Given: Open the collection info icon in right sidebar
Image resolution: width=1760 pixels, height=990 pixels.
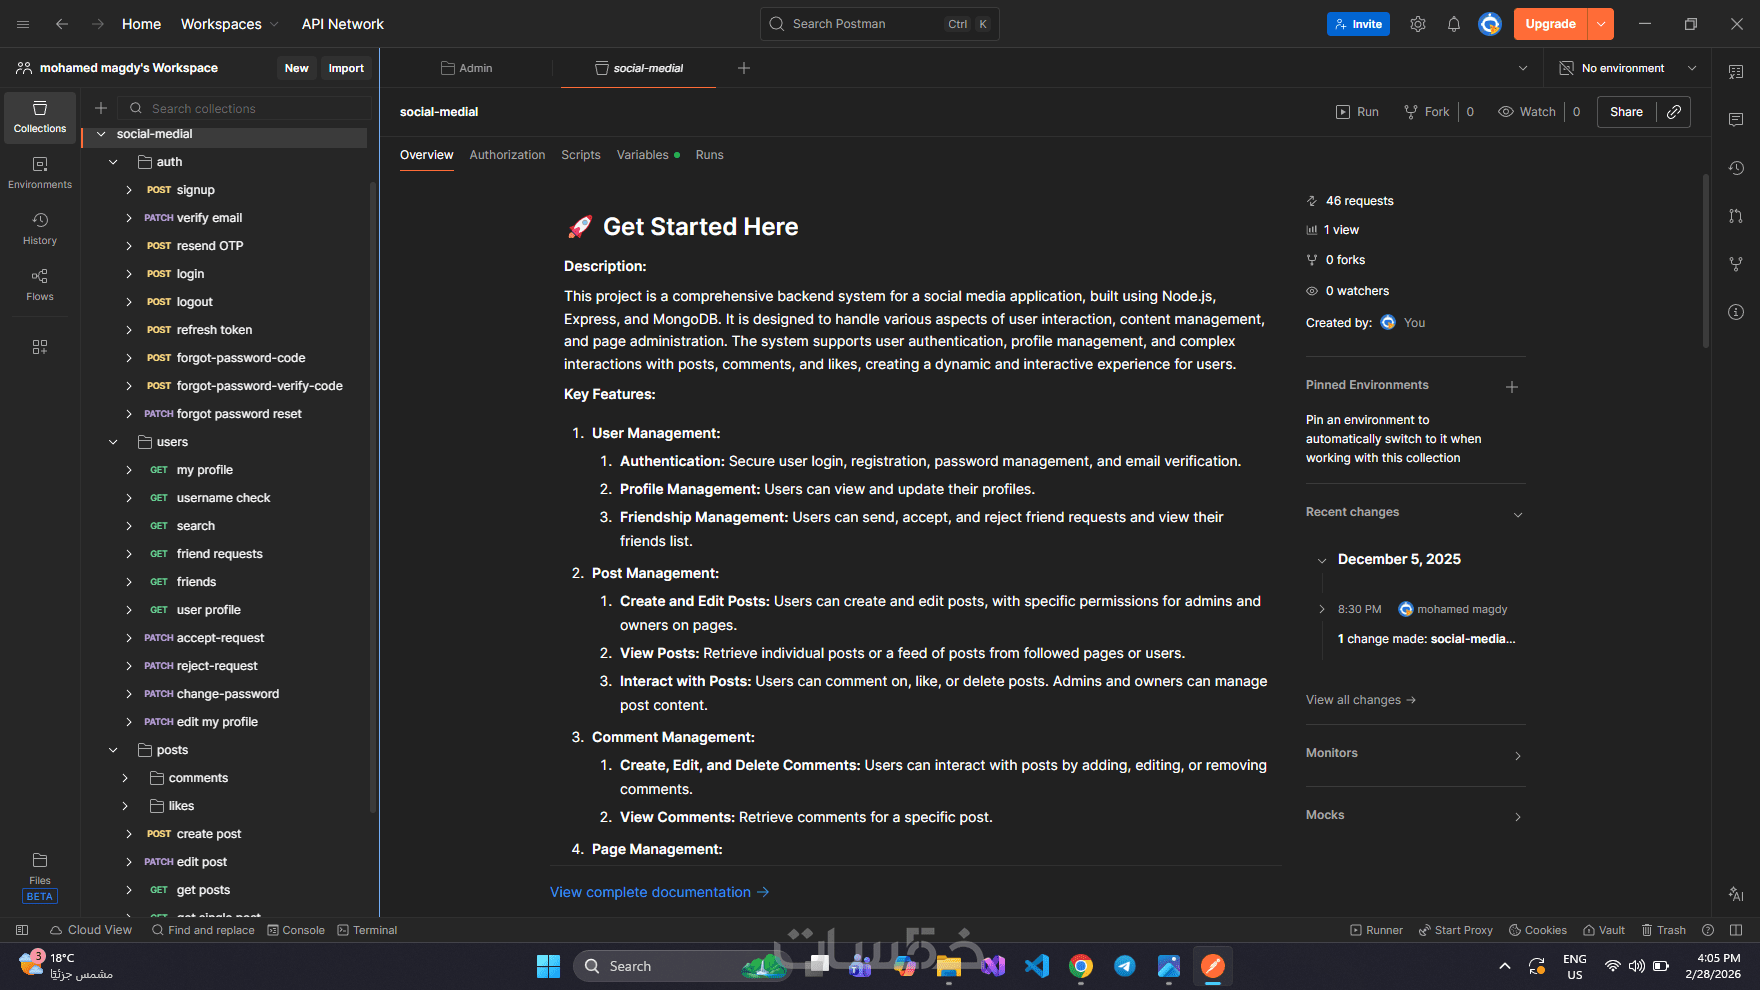Looking at the screenshot, I should click(1736, 312).
